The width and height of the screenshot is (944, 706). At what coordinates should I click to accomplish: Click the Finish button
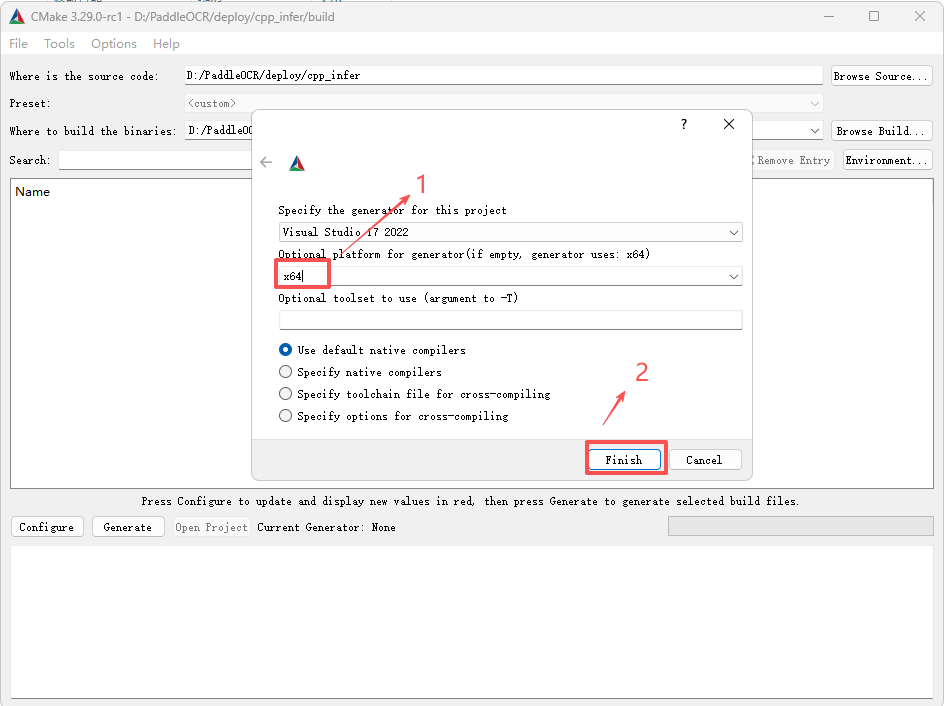(624, 460)
